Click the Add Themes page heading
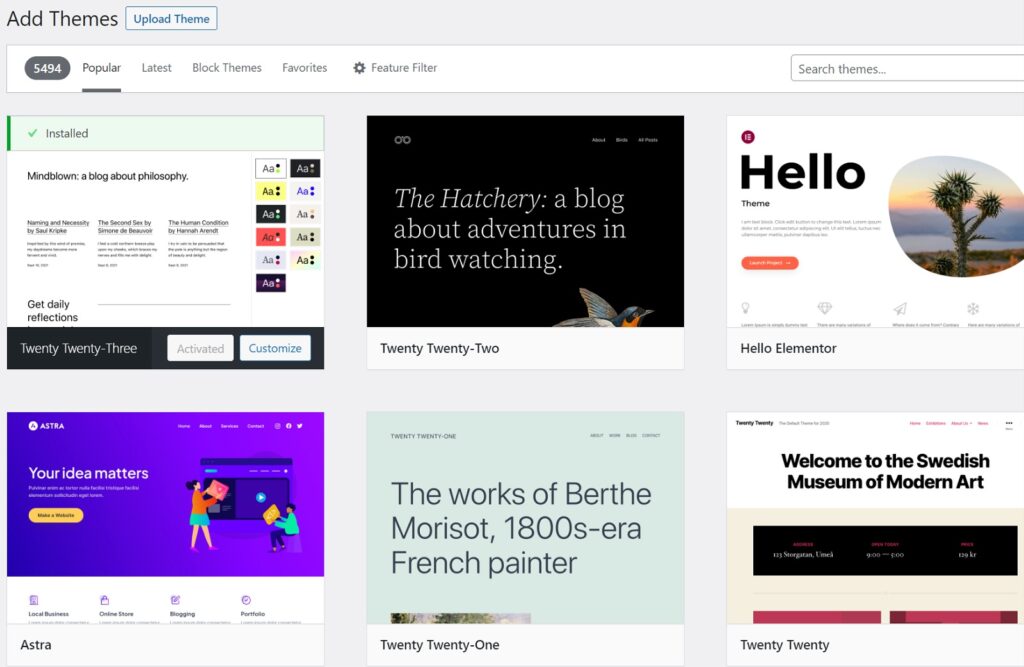The height and width of the screenshot is (667, 1024). tap(62, 18)
